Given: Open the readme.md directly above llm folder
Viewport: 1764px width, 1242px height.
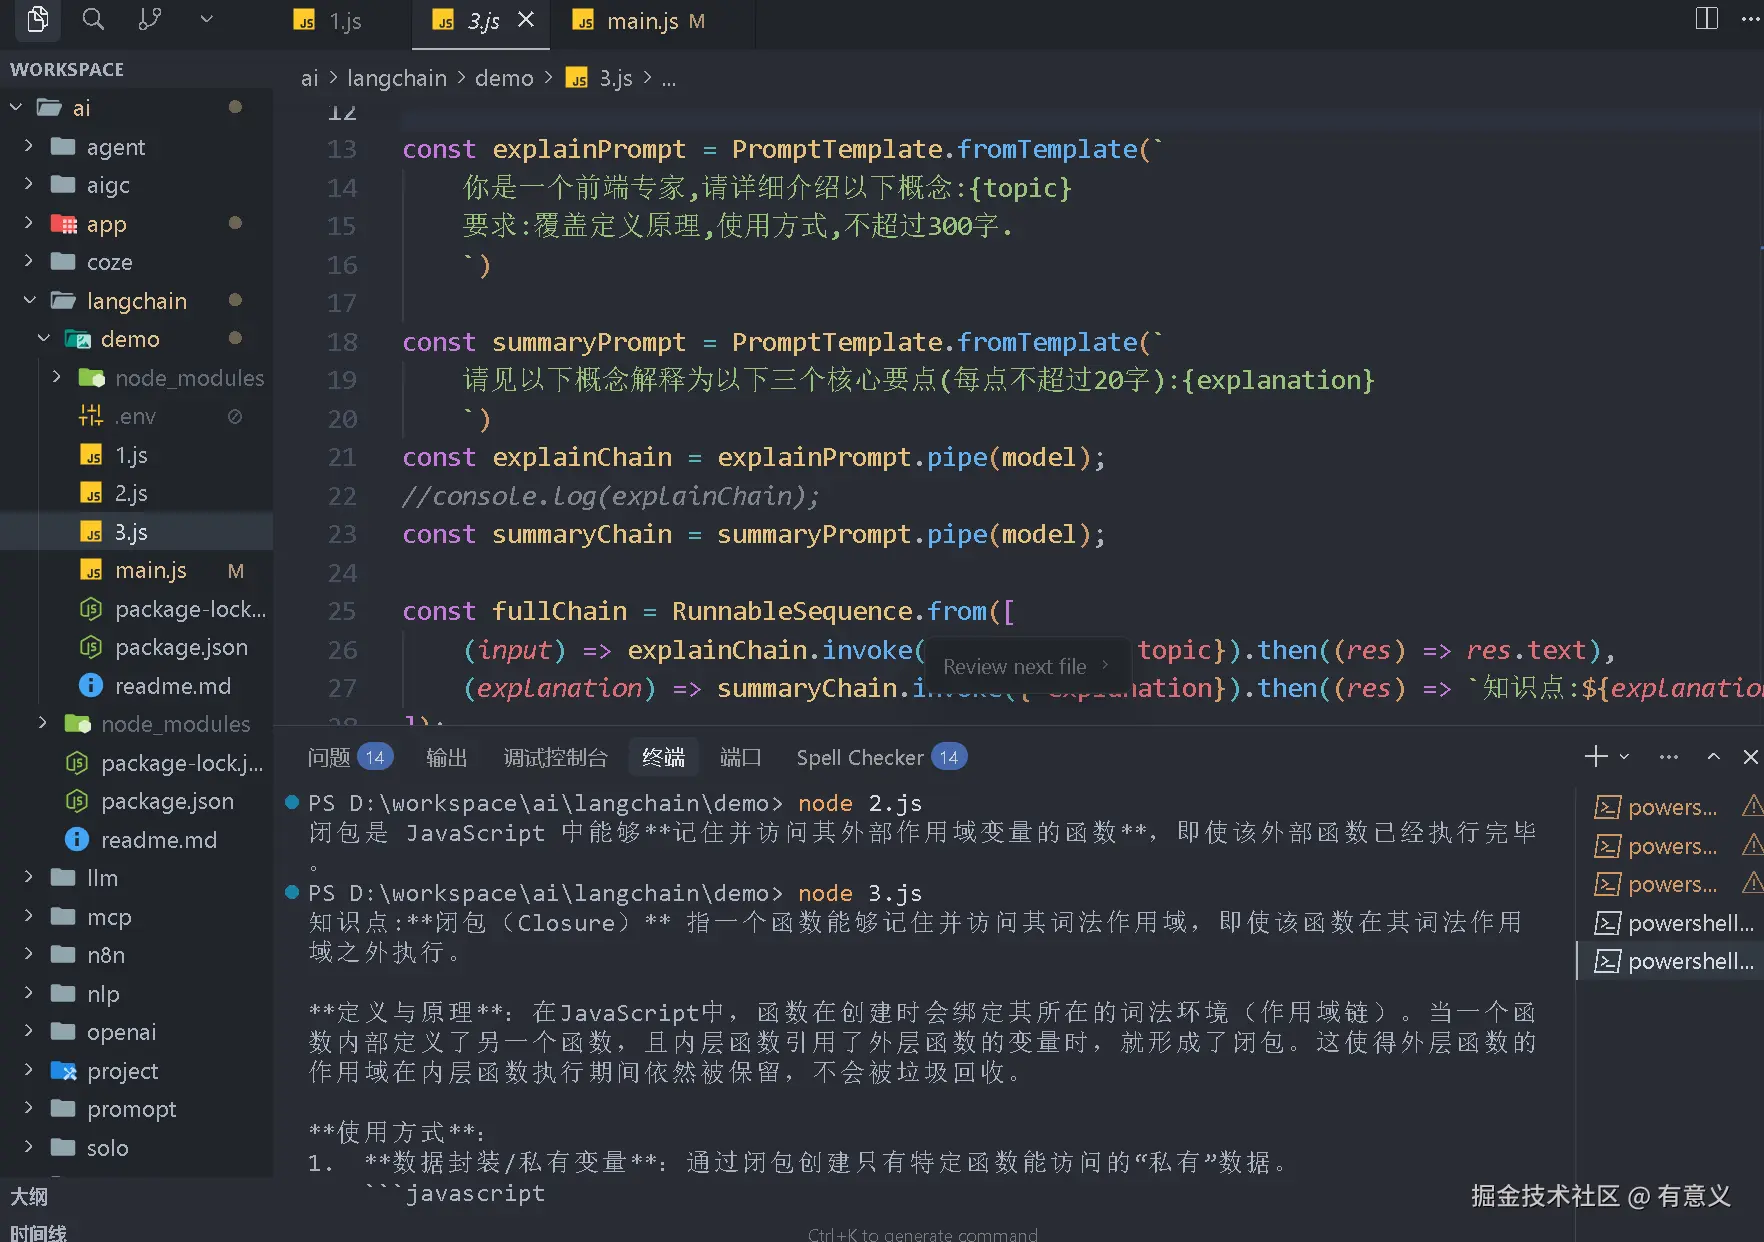Looking at the screenshot, I should point(136,840).
